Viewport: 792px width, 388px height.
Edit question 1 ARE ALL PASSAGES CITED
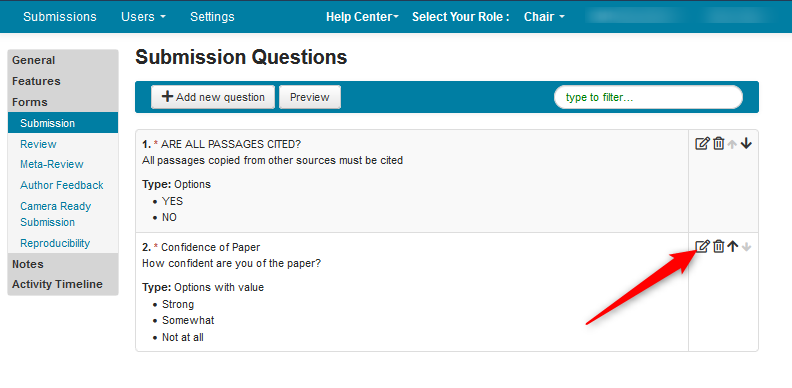(703, 144)
